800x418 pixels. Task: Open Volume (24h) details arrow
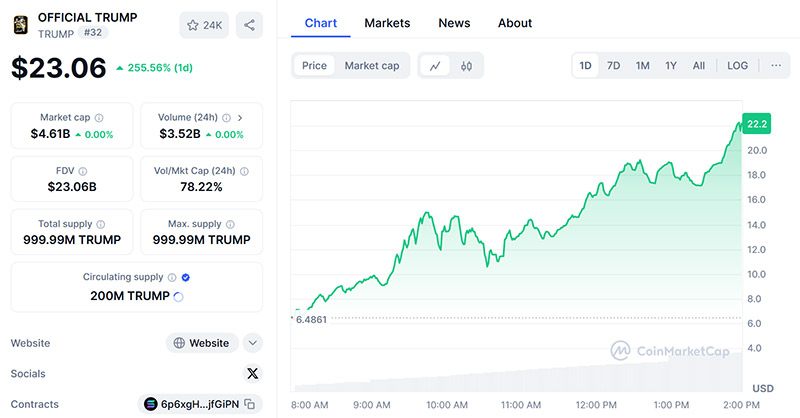click(x=240, y=118)
